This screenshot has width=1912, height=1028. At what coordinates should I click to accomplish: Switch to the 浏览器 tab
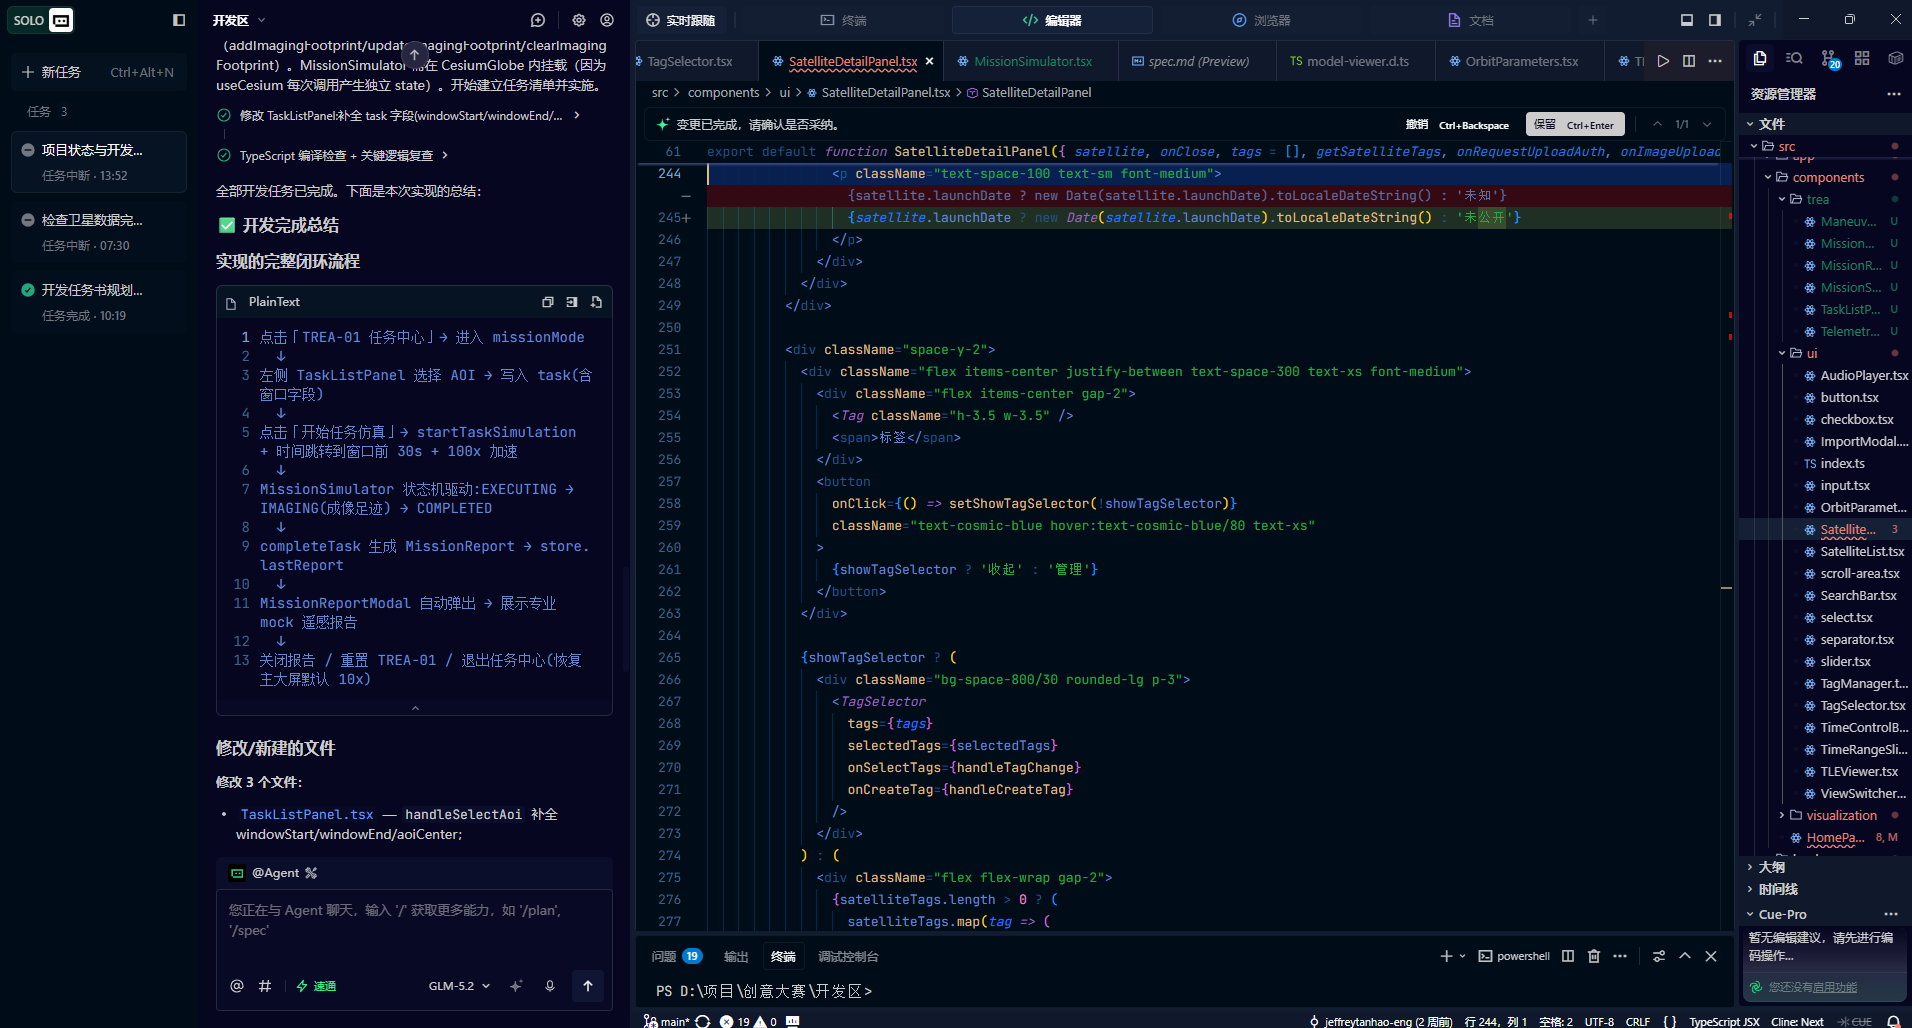[1262, 20]
